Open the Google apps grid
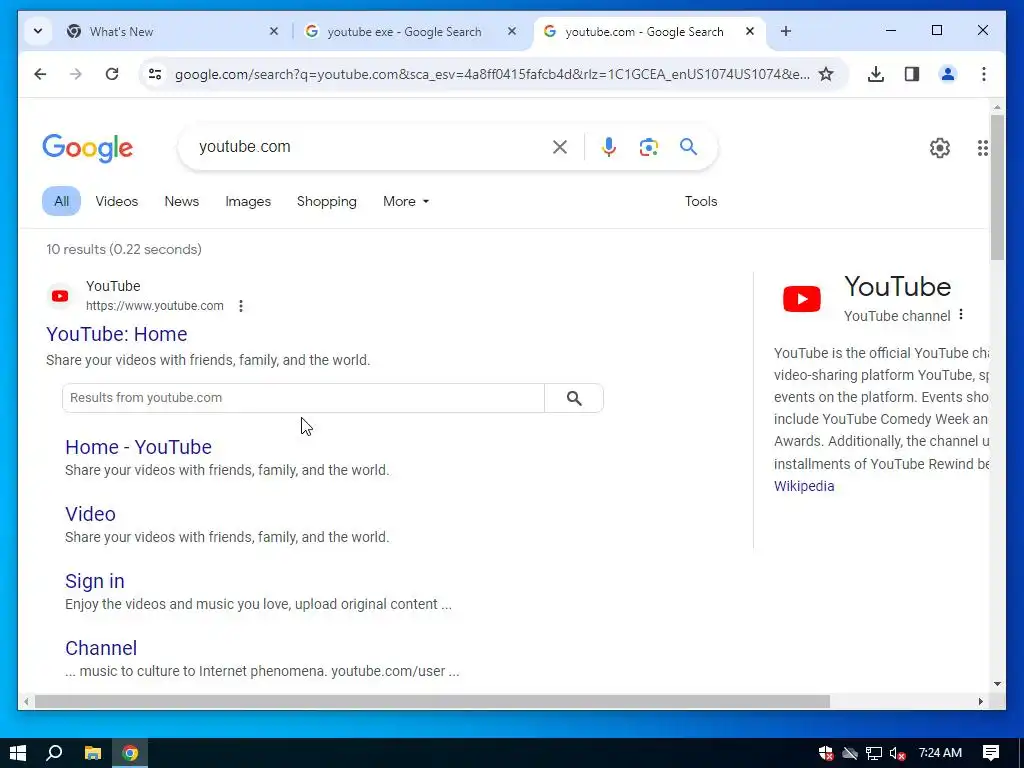The width and height of the screenshot is (1024, 768). (982, 148)
